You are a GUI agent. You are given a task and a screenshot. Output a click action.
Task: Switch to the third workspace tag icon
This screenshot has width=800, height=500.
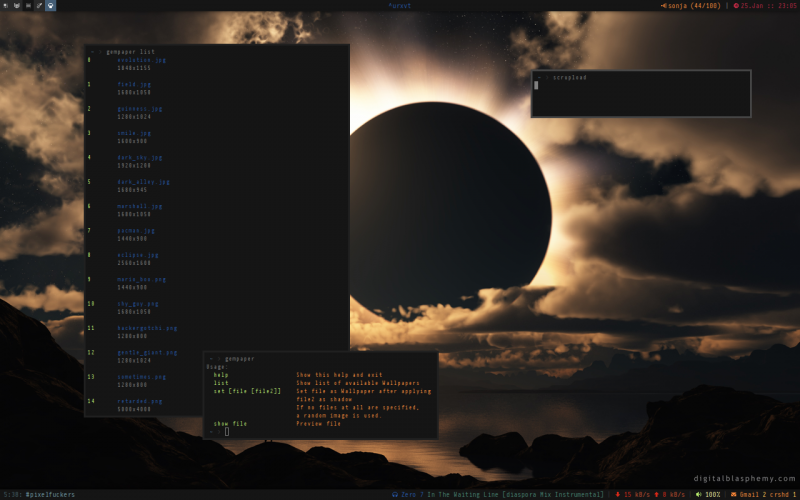tap(28, 6)
